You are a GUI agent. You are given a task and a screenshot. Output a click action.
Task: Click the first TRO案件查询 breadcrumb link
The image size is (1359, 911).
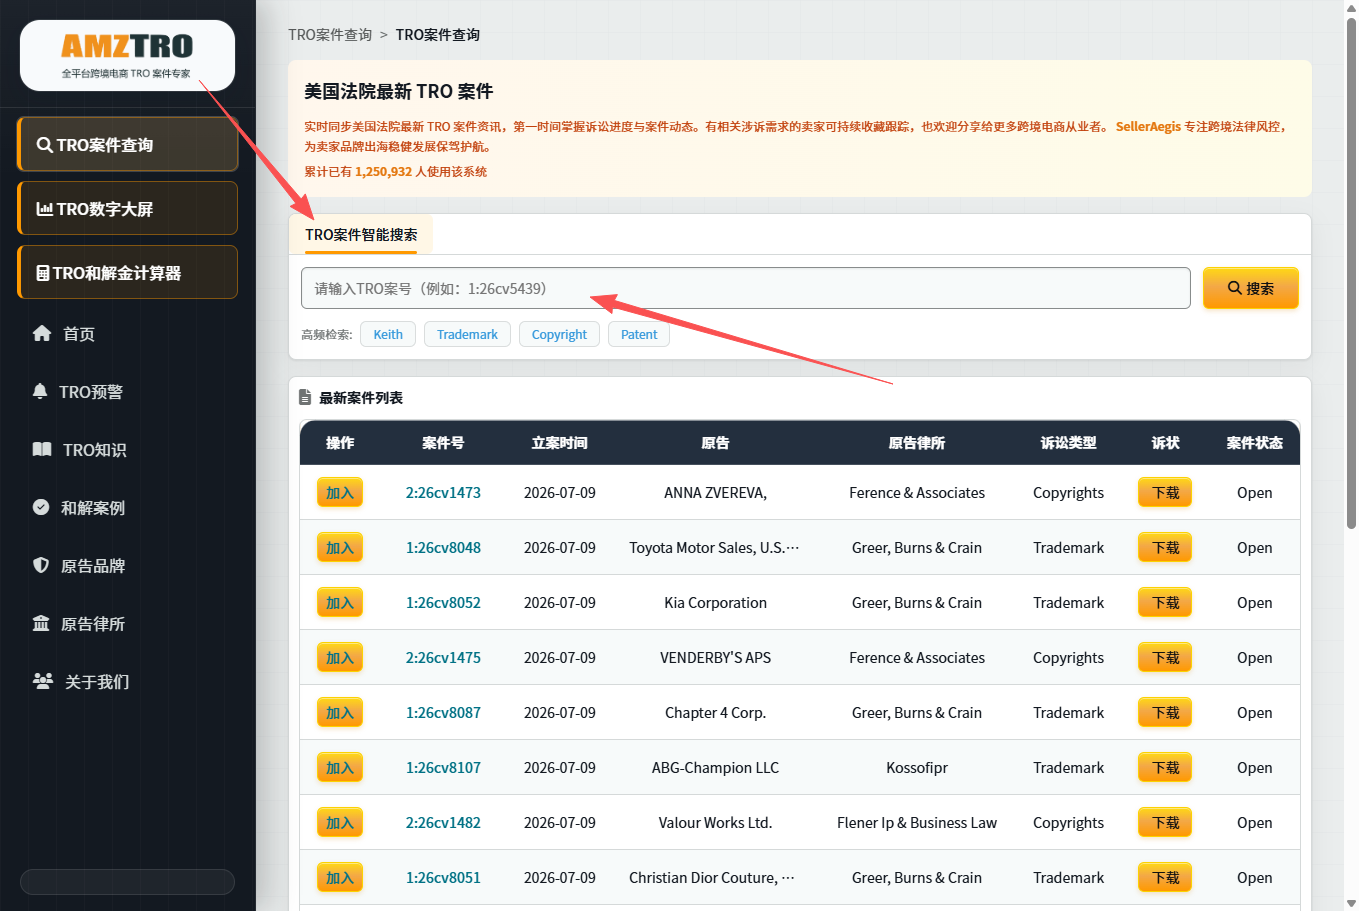[330, 35]
